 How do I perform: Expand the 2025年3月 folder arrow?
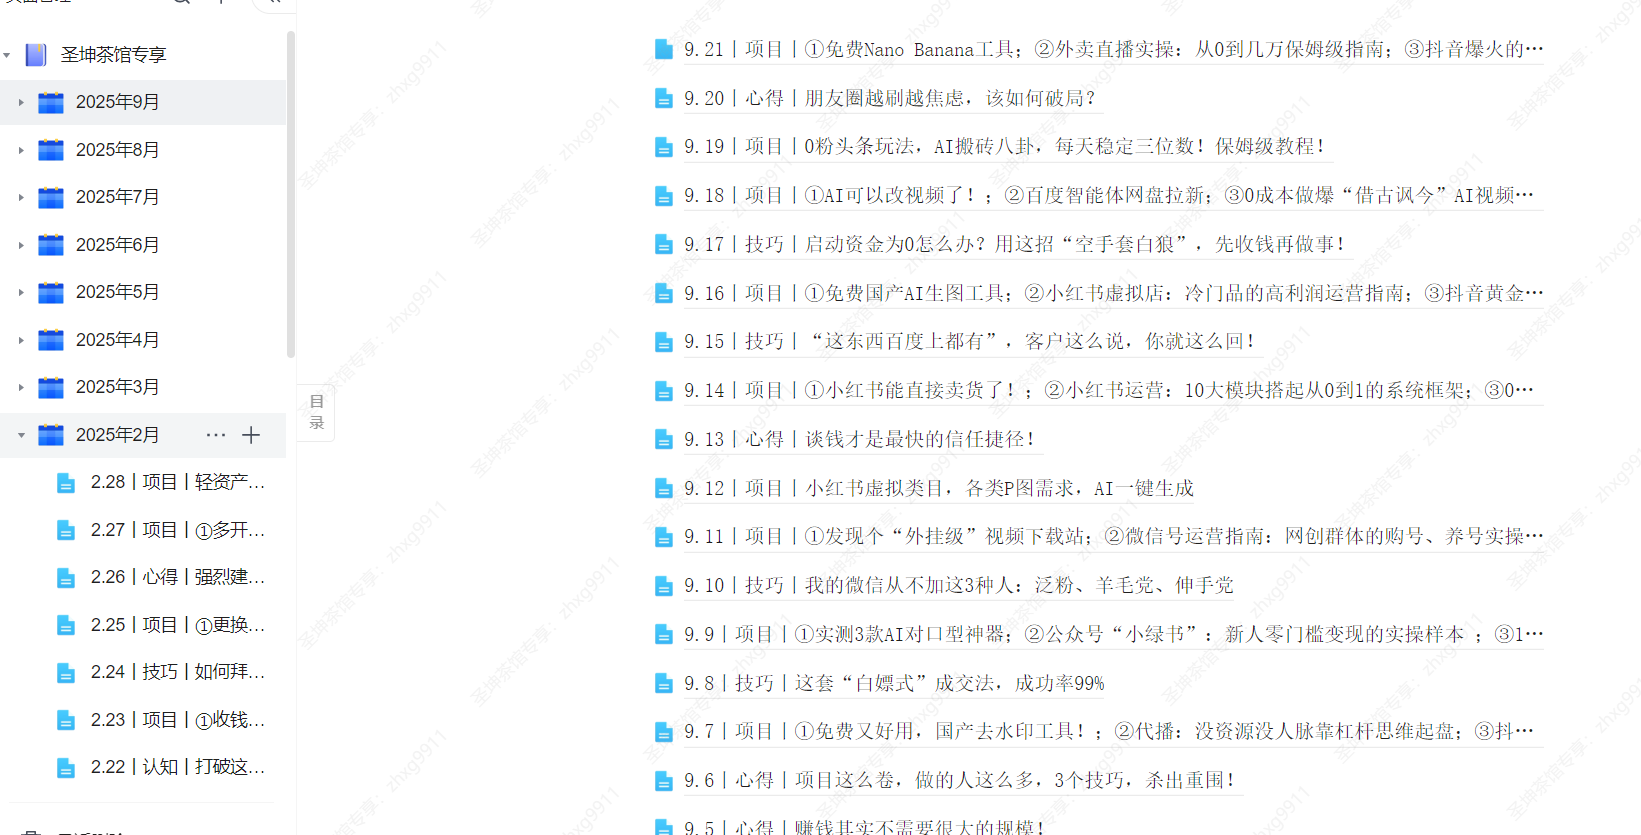point(21,387)
